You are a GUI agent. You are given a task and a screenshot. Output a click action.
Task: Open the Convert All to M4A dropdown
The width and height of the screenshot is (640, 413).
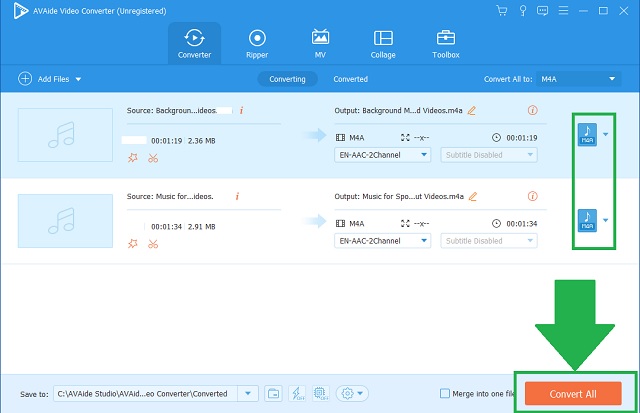579,79
